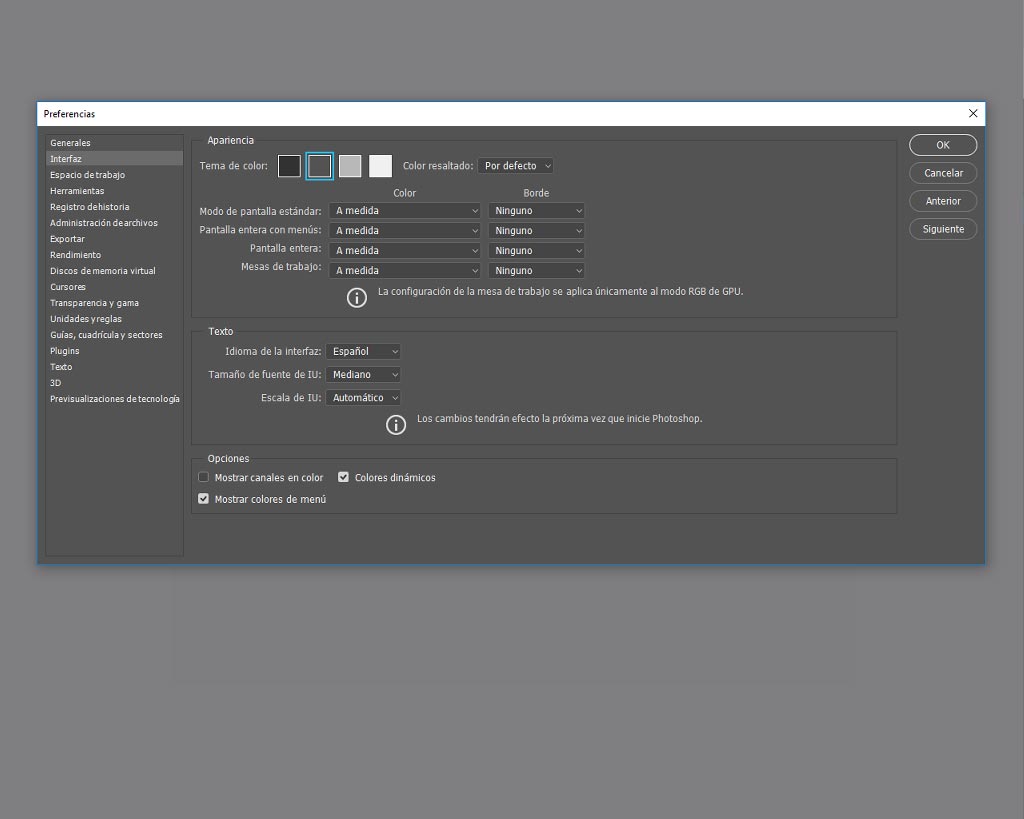Image resolution: width=1024 pixels, height=819 pixels.
Task: Open Exportar preferences category
Action: (x=114, y=239)
